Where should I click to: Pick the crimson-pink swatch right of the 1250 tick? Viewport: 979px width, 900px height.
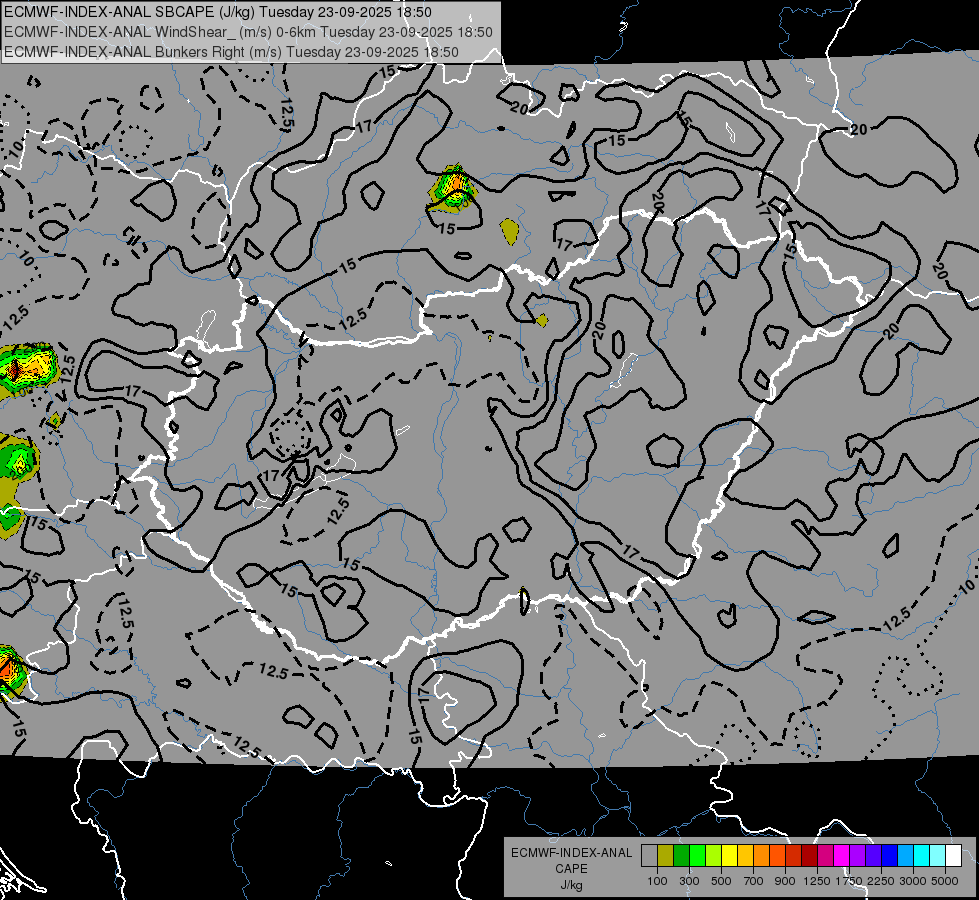pos(825,856)
